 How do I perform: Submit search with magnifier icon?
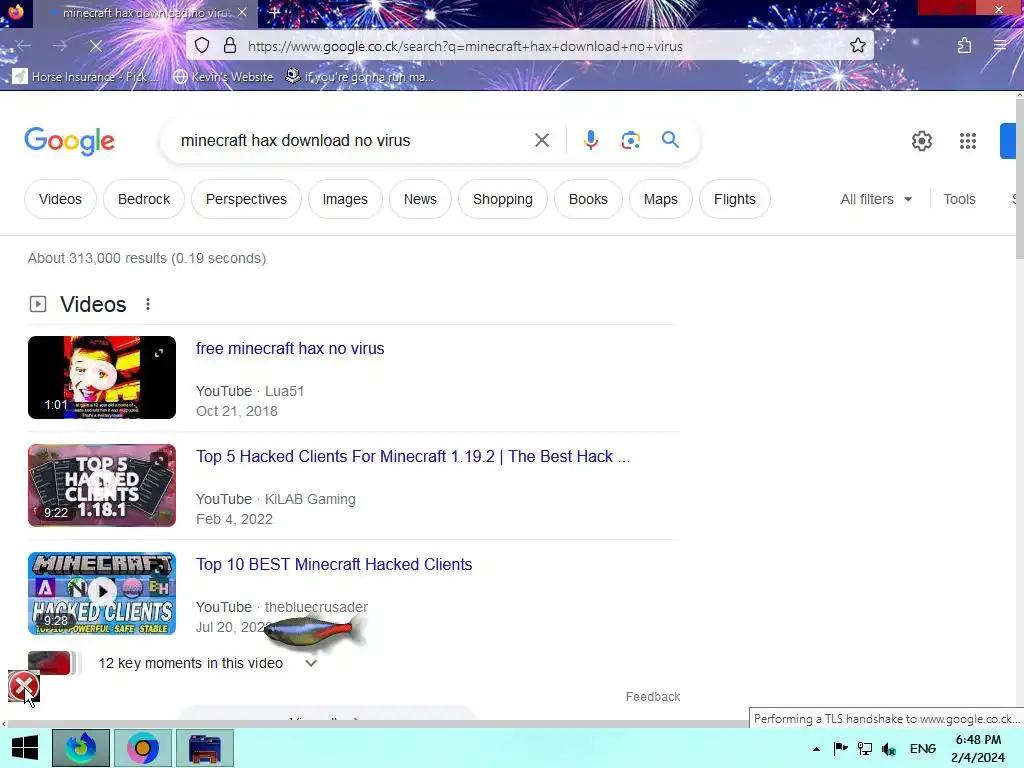click(x=670, y=140)
